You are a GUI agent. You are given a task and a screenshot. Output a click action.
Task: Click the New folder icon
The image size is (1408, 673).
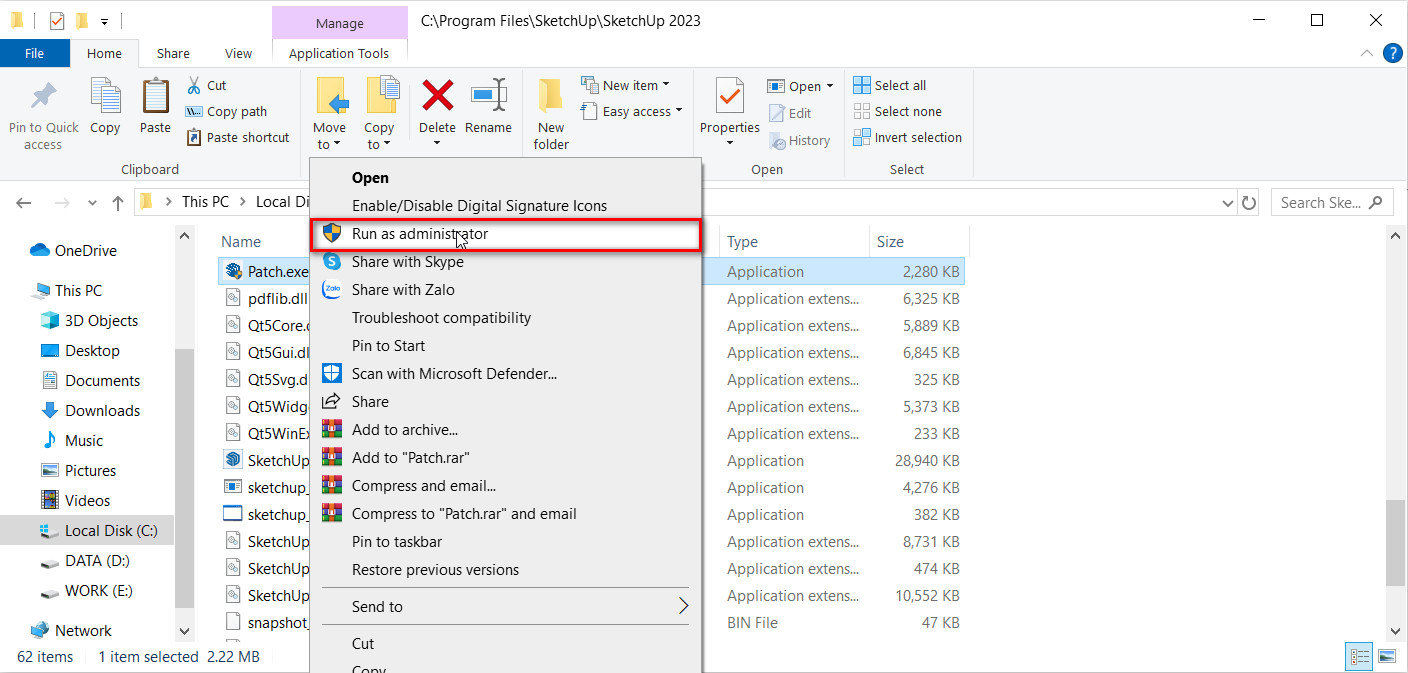551,97
